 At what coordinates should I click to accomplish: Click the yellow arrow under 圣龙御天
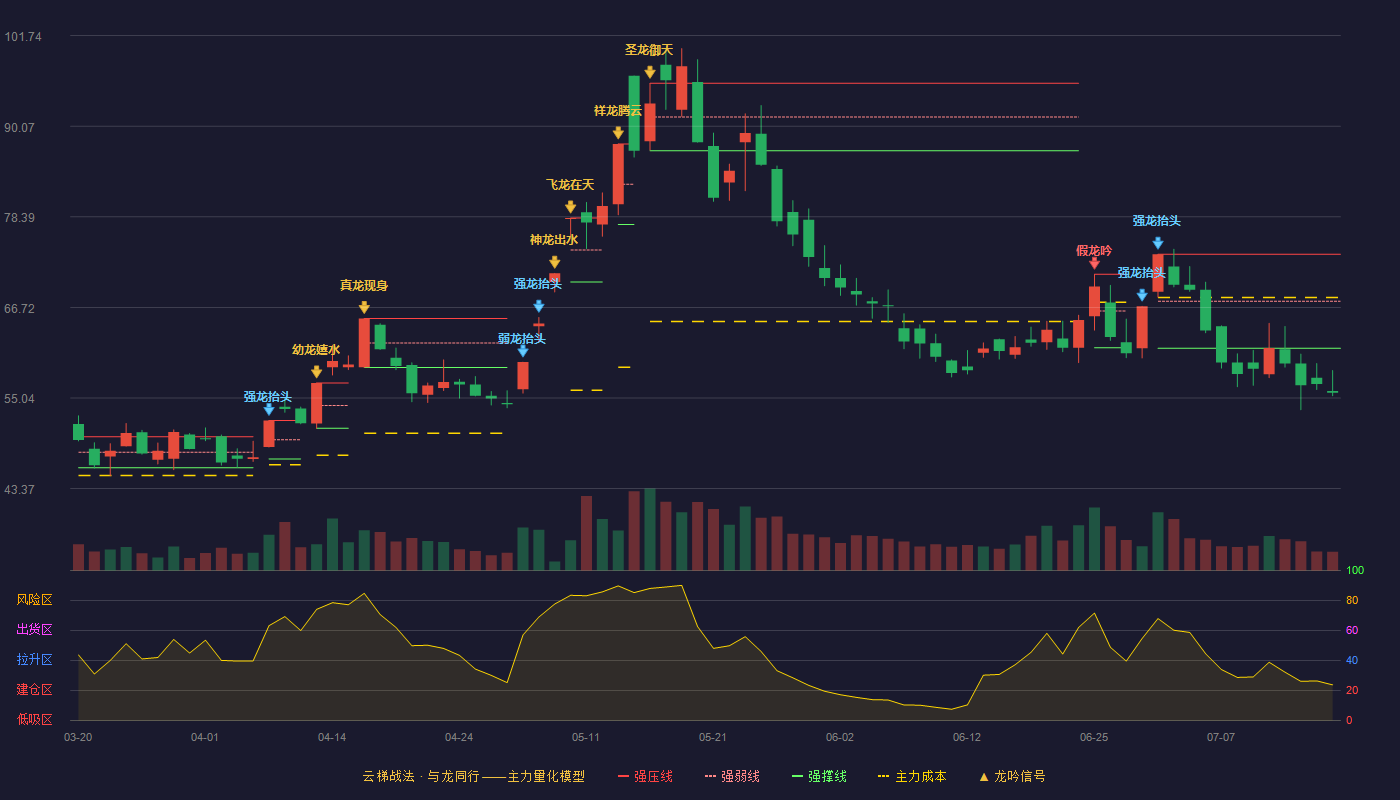pyautogui.click(x=650, y=72)
